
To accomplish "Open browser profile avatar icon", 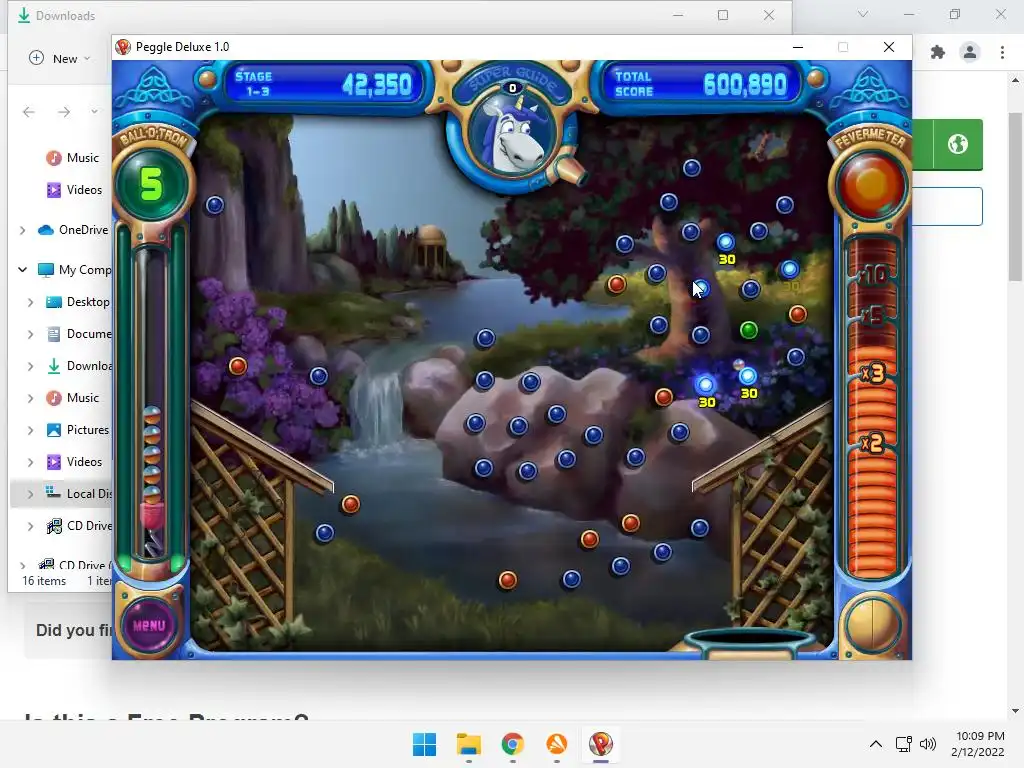I will click(x=970, y=52).
